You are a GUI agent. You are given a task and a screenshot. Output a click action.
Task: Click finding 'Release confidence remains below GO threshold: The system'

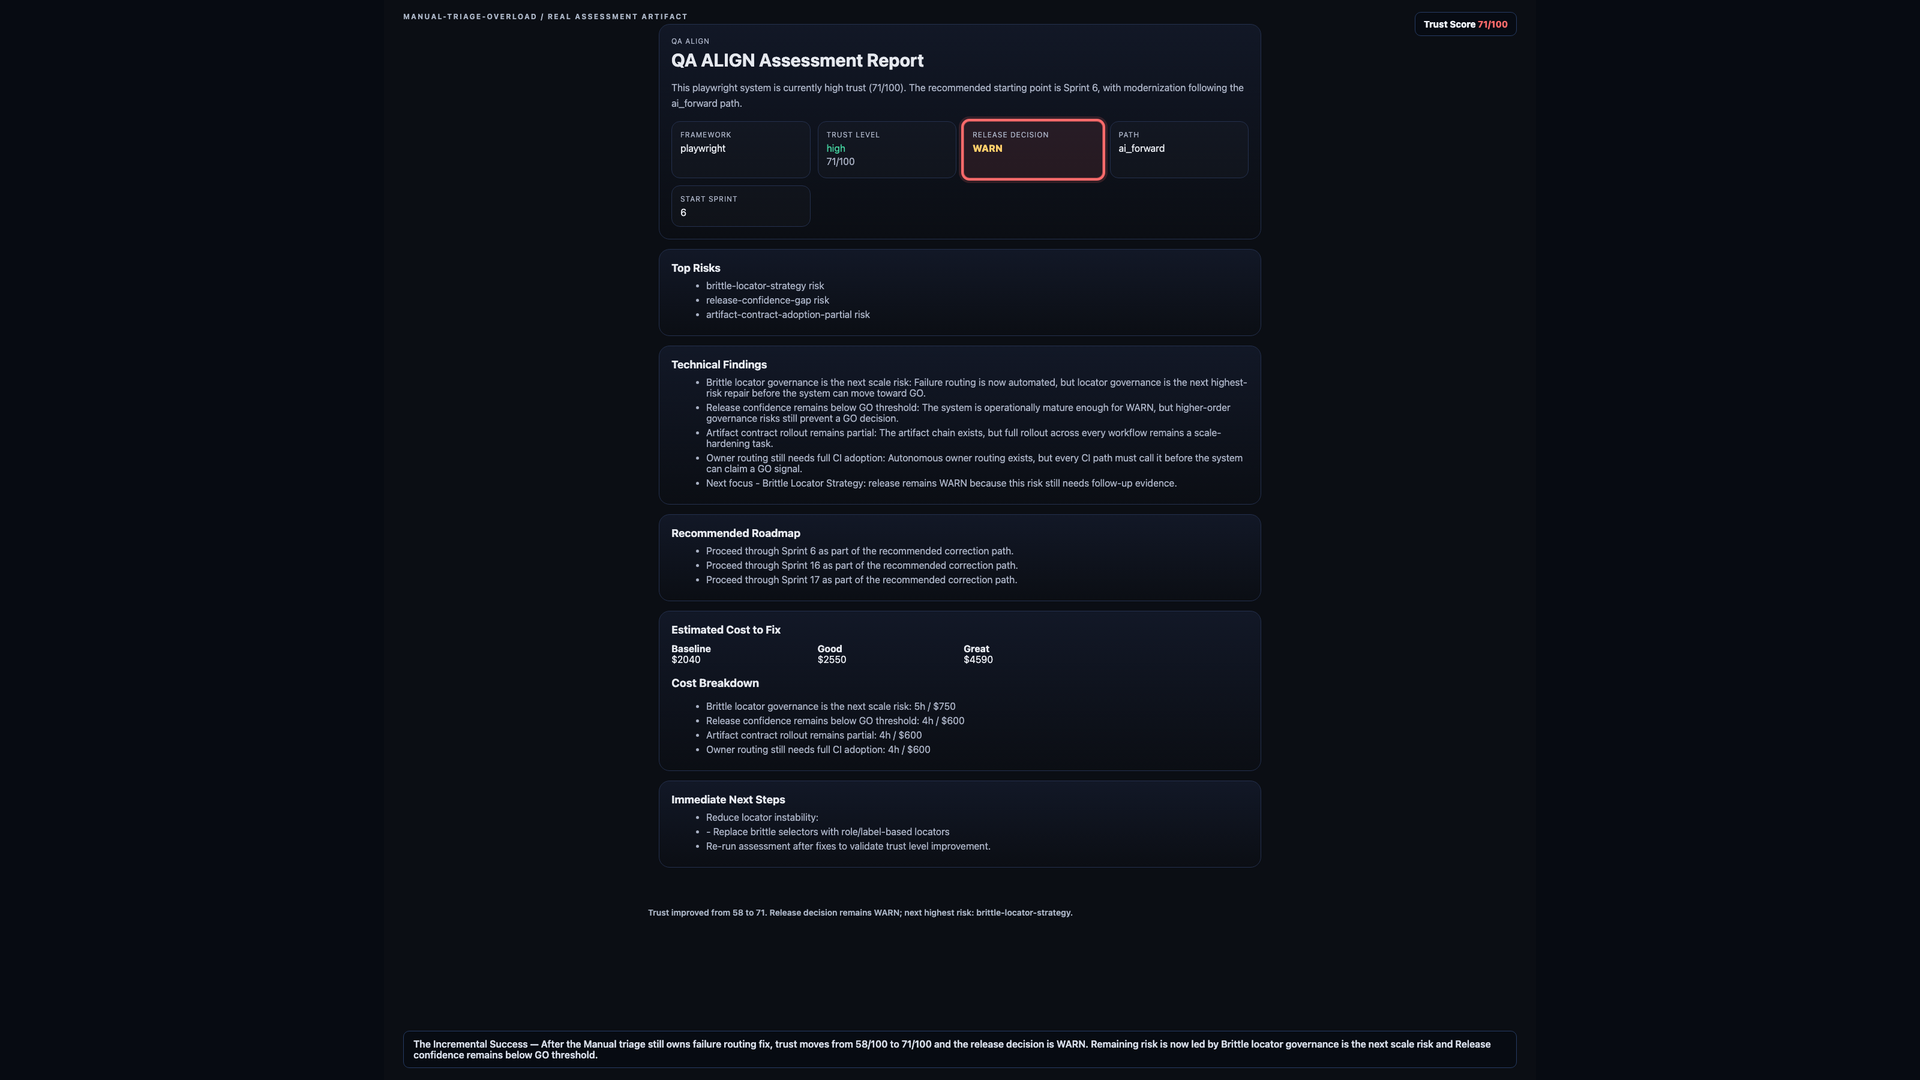tap(968, 413)
